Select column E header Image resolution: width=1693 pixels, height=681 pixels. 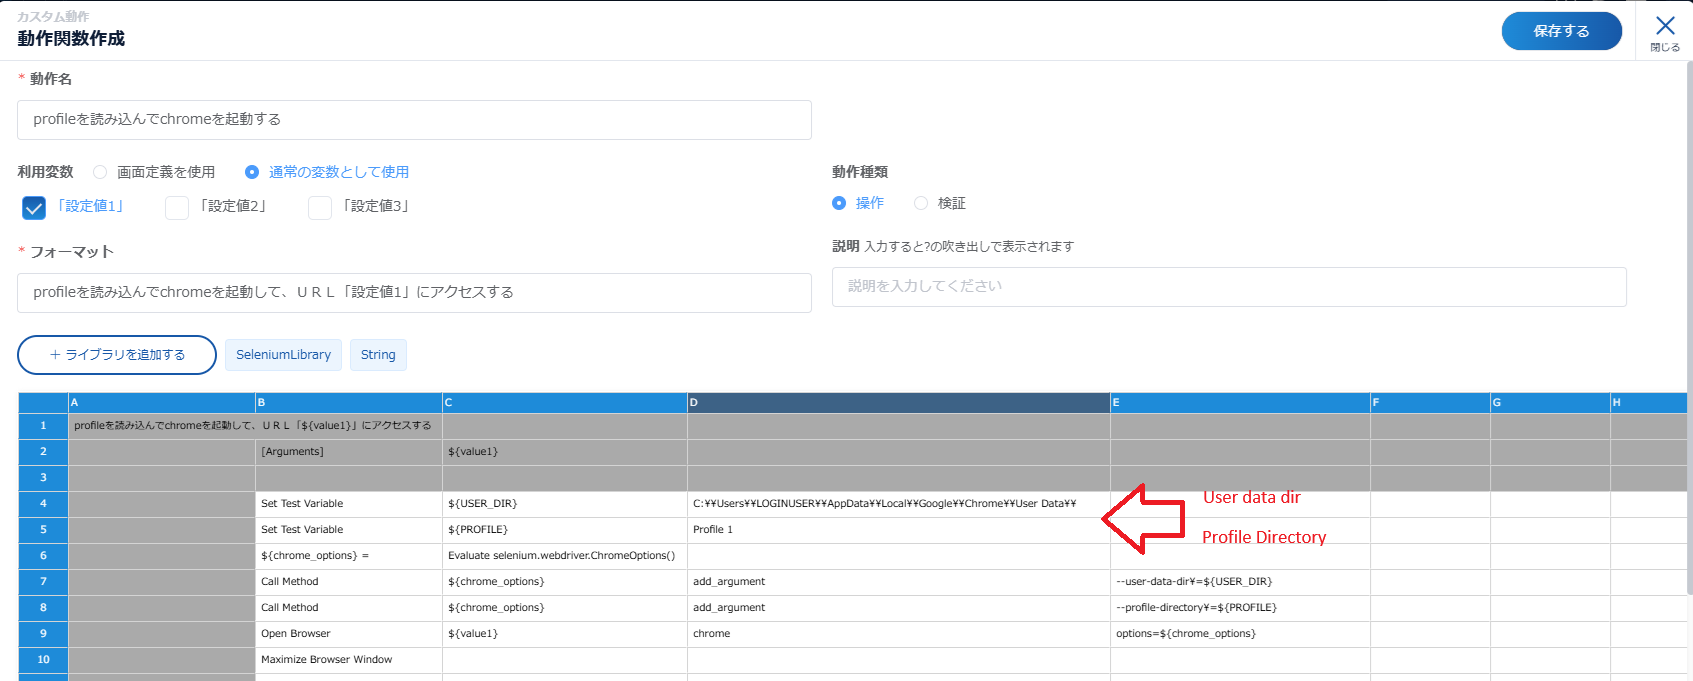(1240, 402)
